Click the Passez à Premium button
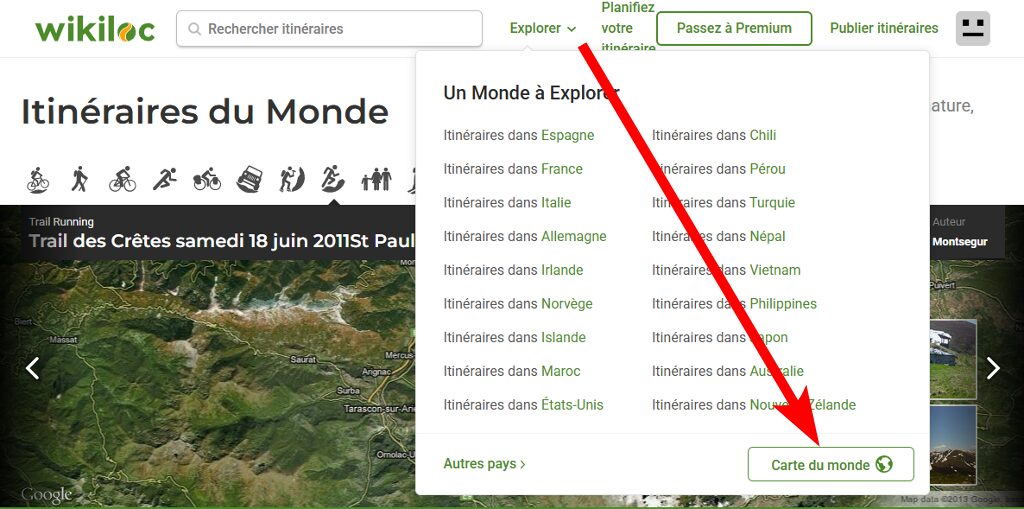Viewport: 1024px width, 509px height. (734, 28)
